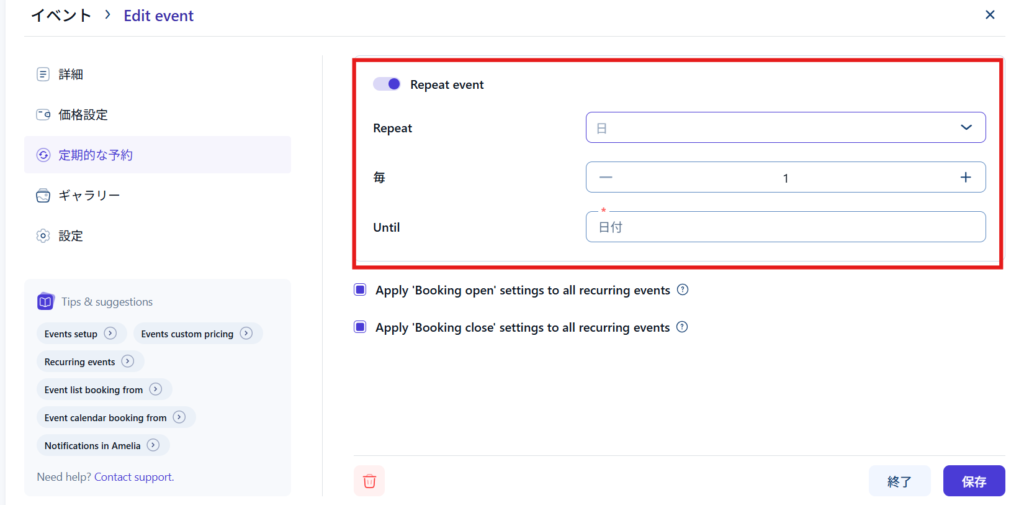Click help icon beside 'Booking close' setting
1024x505 pixels.
(683, 327)
